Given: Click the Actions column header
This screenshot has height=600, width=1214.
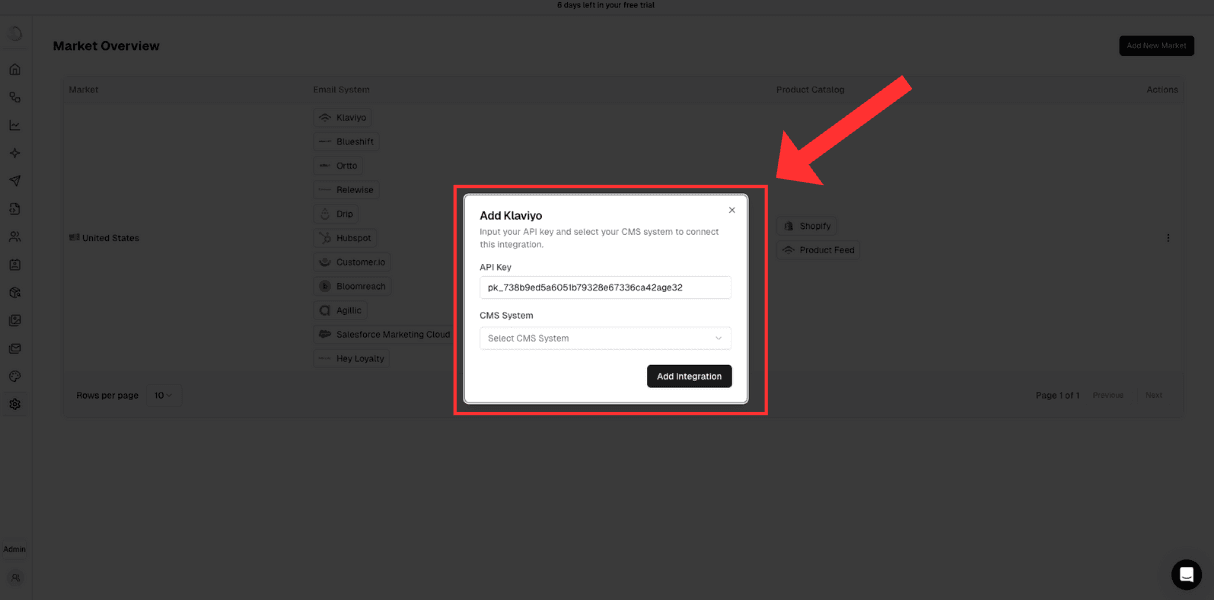Looking at the screenshot, I should pyautogui.click(x=1162, y=90).
